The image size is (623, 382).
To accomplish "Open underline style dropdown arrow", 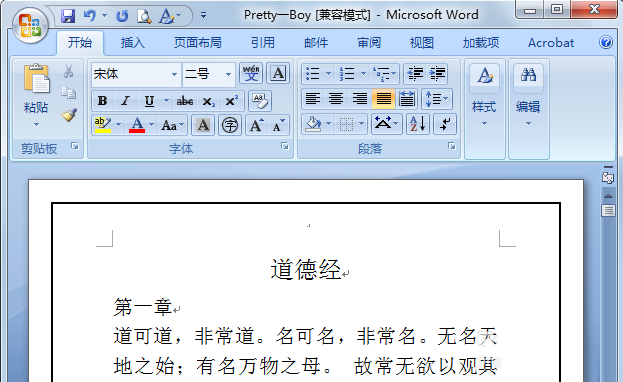I will click(166, 101).
